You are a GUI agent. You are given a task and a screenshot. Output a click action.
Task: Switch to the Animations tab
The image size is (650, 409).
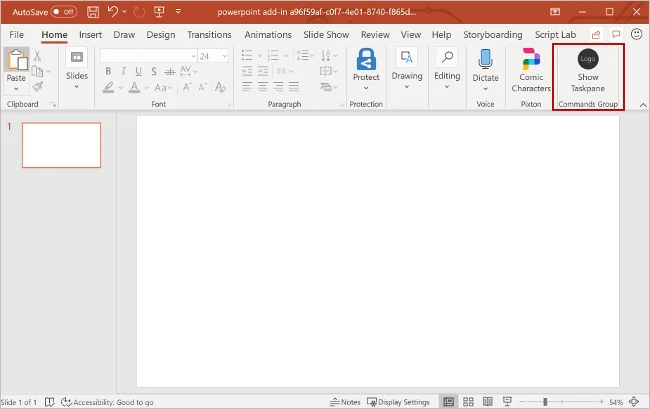coord(268,35)
